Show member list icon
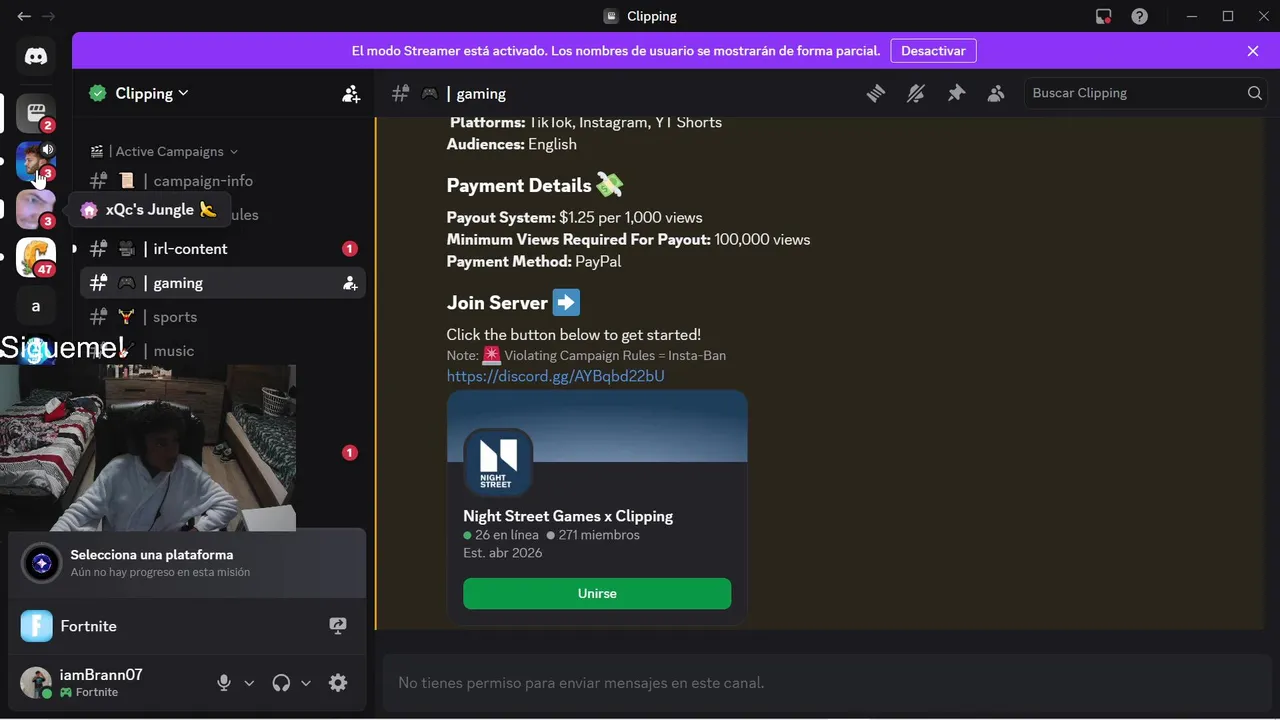Viewport: 1280px width, 720px height. (996, 93)
